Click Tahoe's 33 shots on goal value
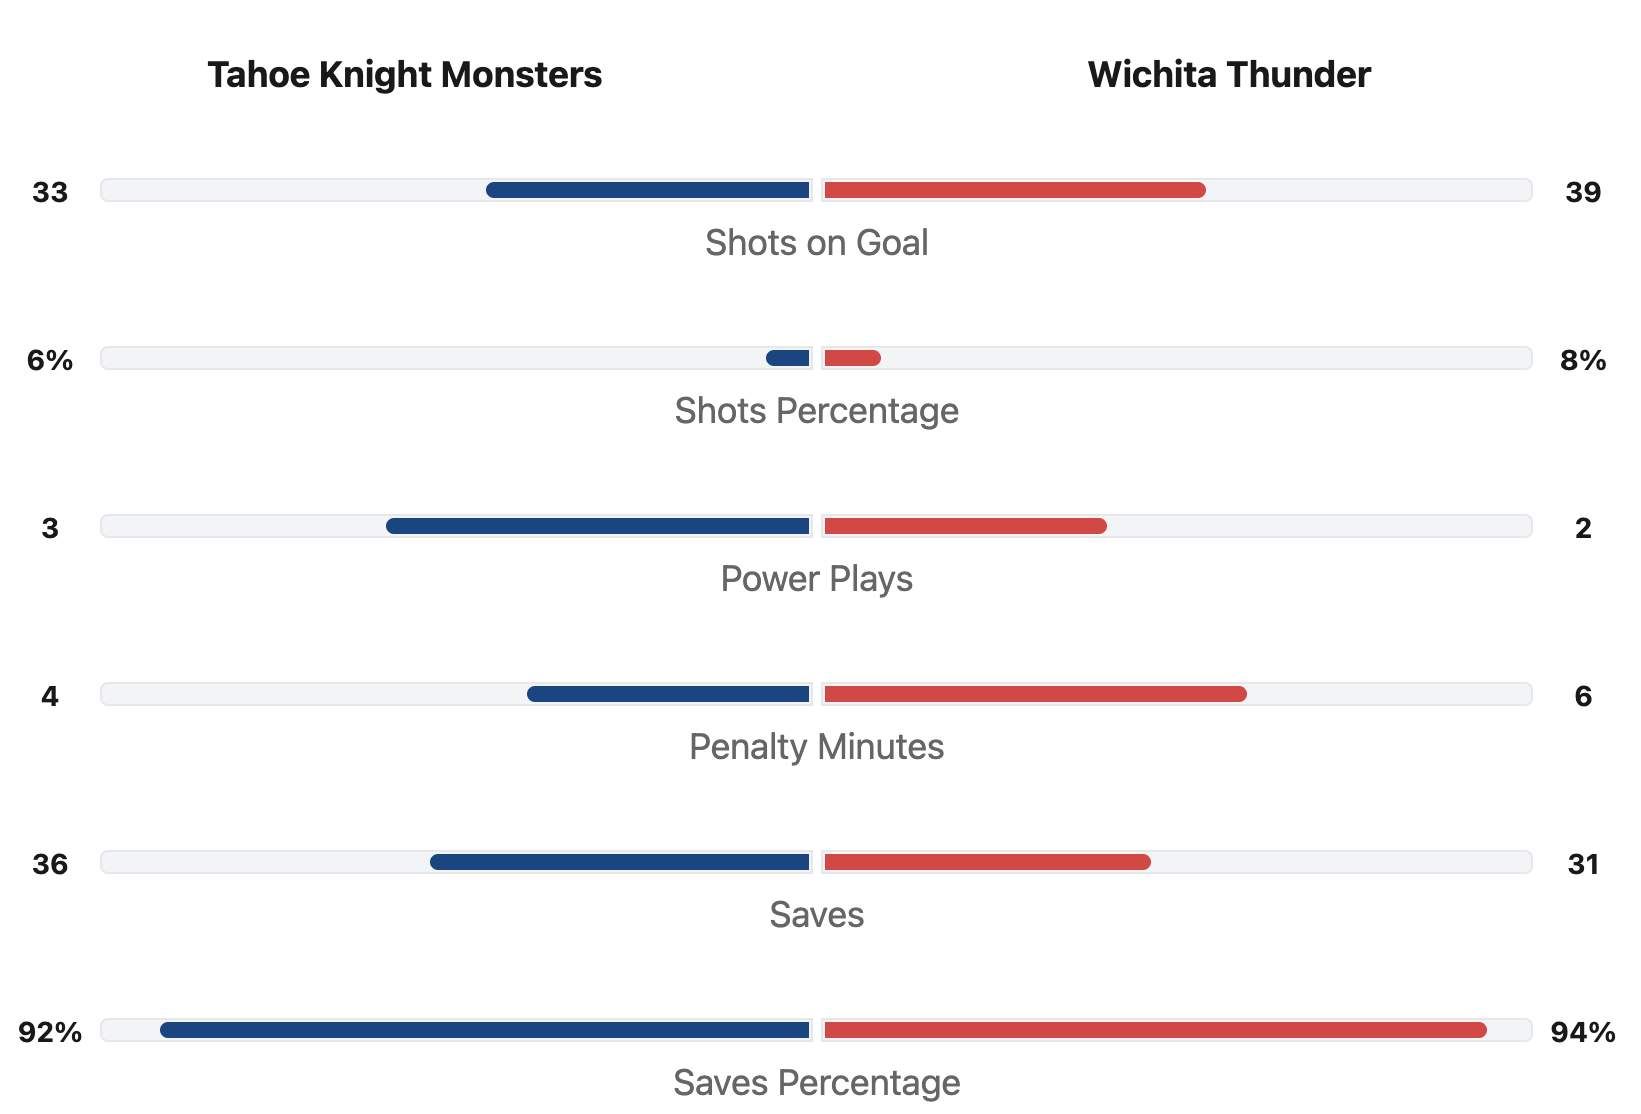The width and height of the screenshot is (1641, 1114). click(50, 192)
